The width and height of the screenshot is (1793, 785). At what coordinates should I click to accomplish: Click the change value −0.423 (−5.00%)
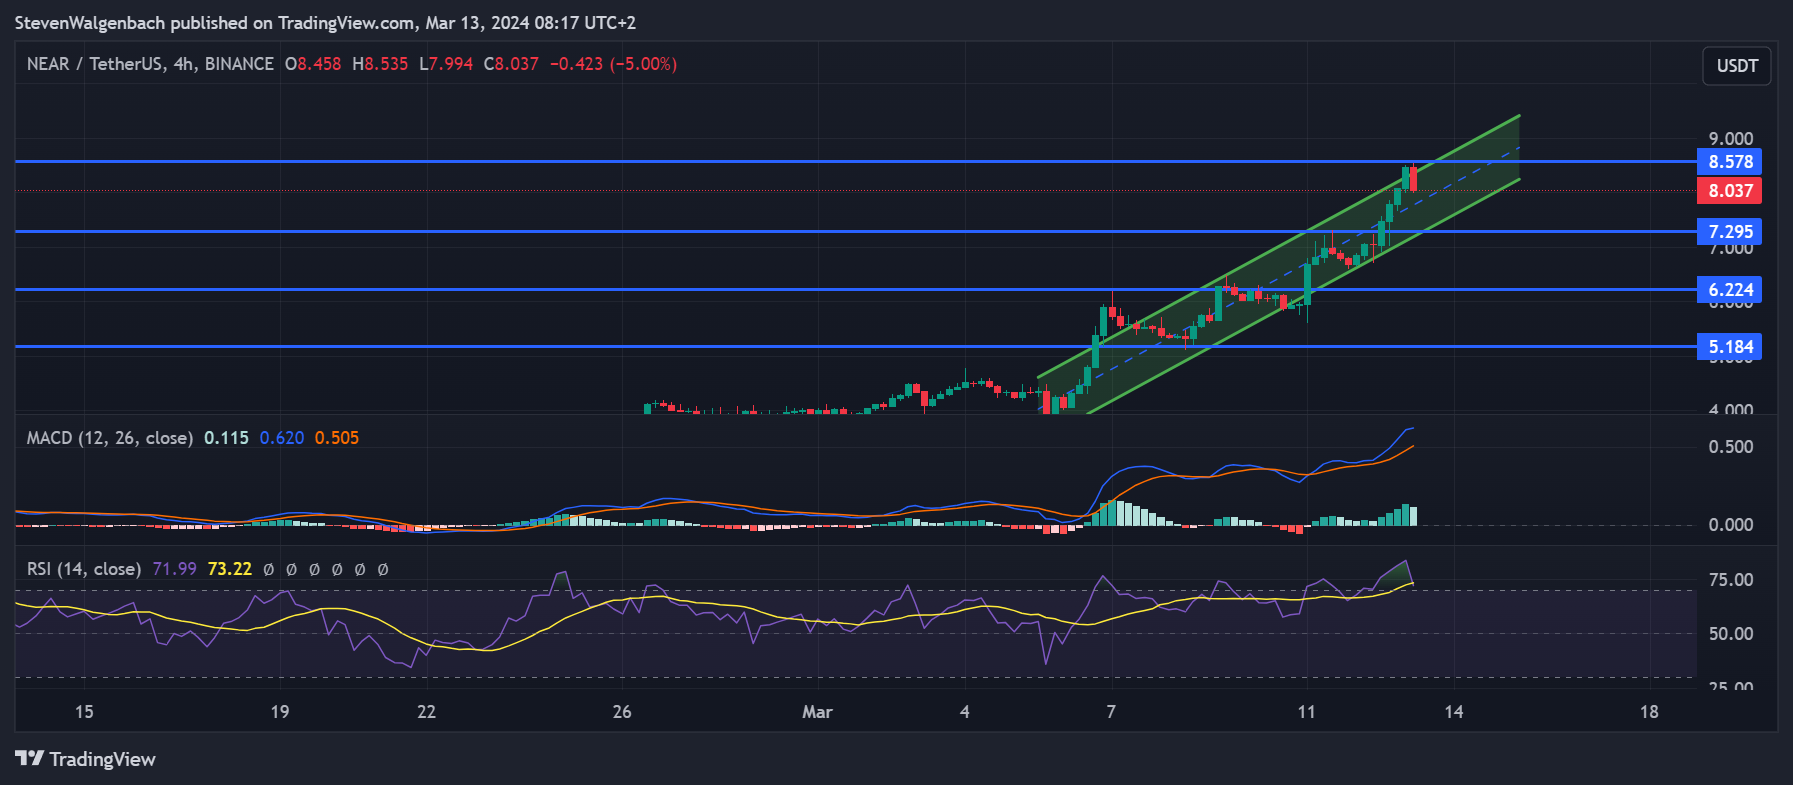tap(613, 64)
